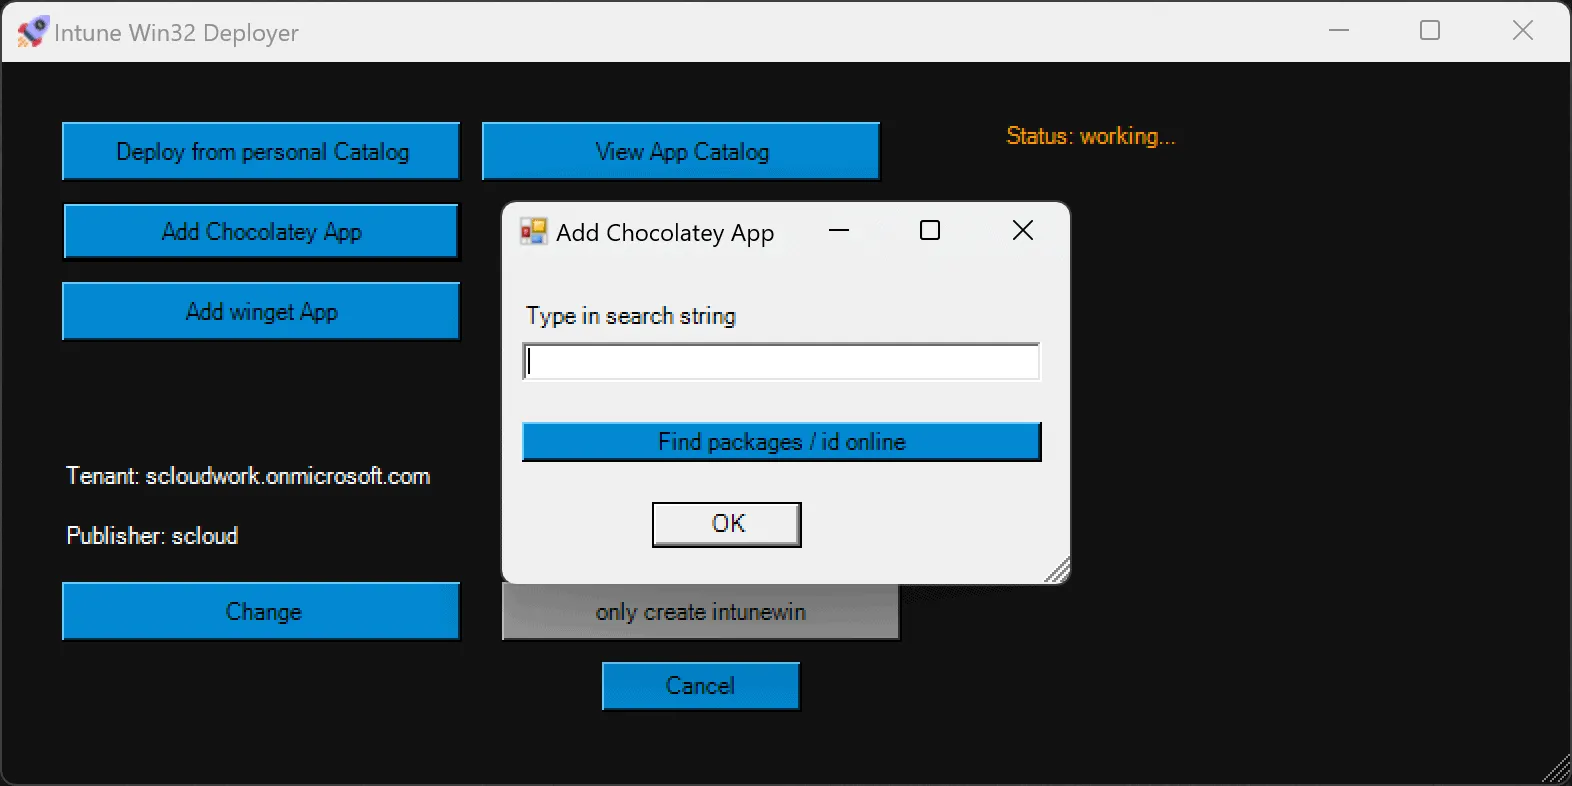Click the Intune Win32 Deployer rocket icon
This screenshot has height=786, width=1572.
(x=32, y=32)
